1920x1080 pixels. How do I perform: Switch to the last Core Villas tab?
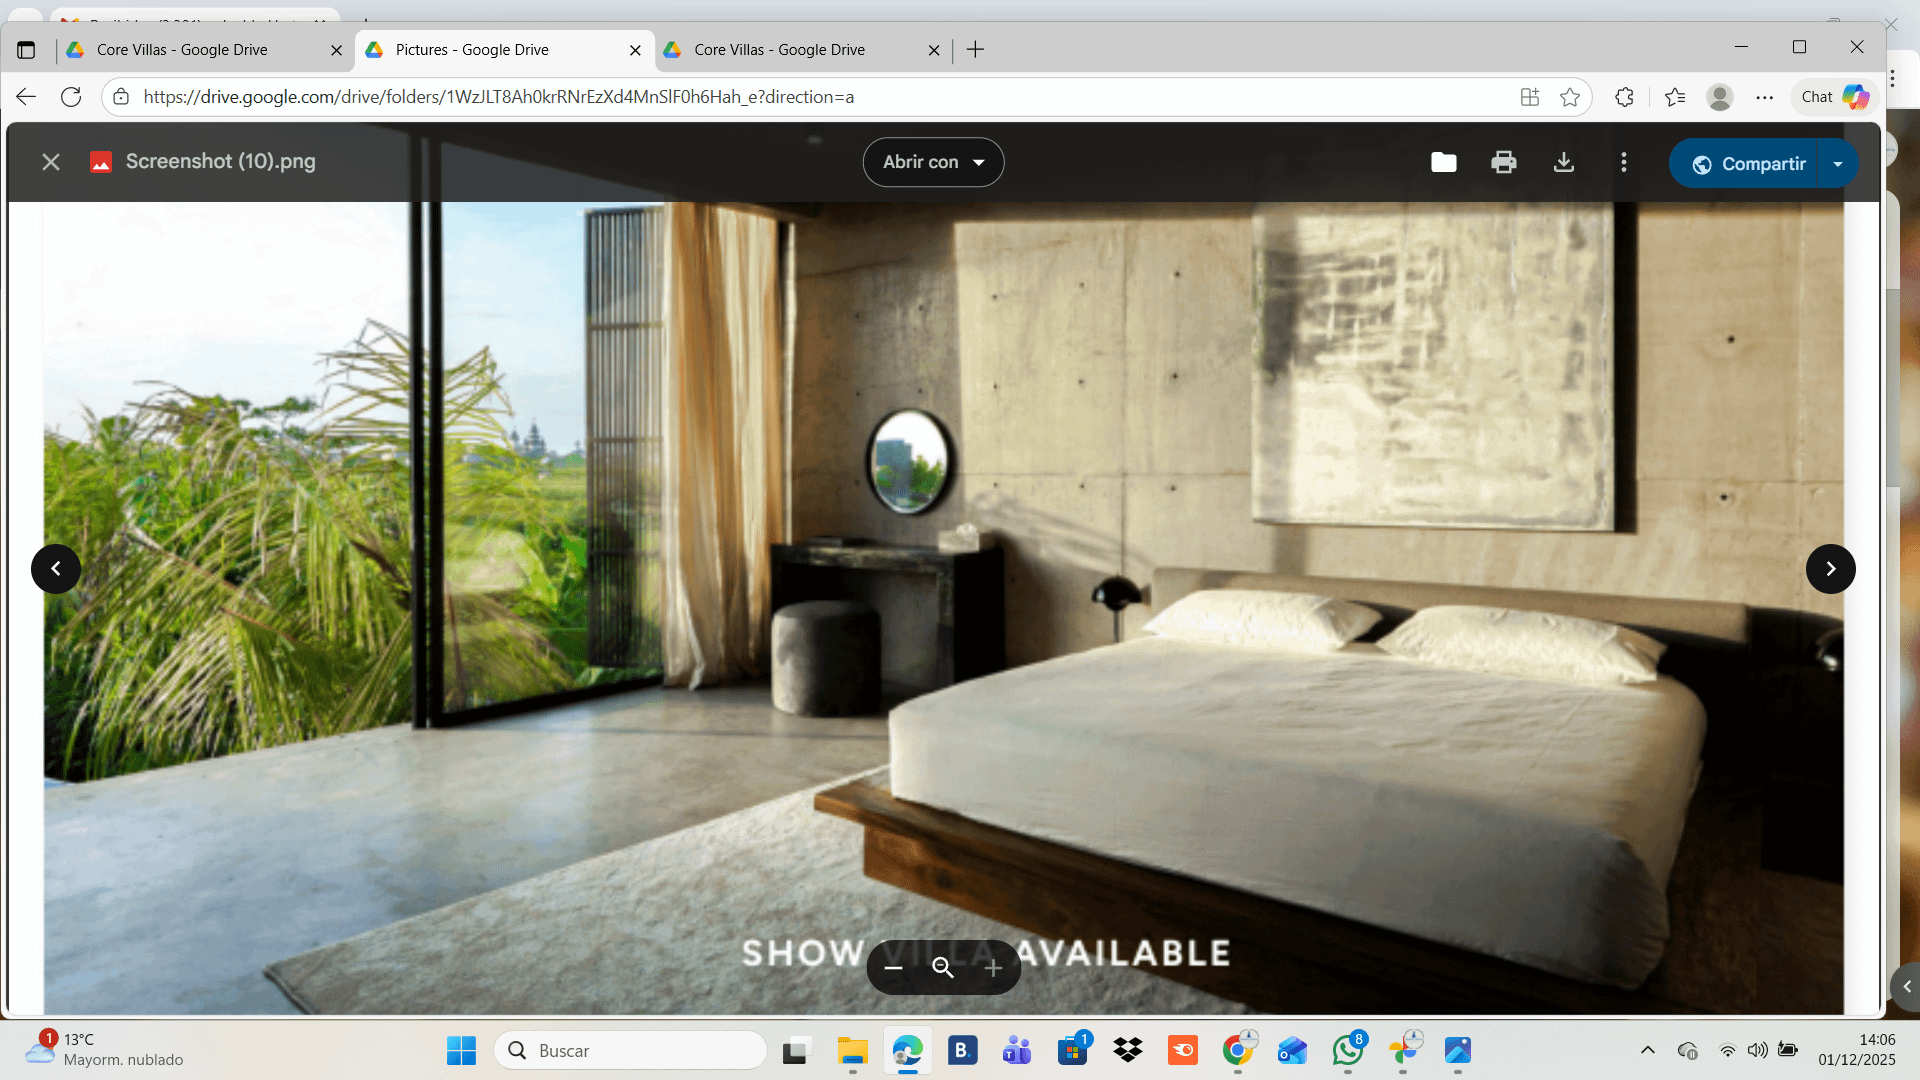(780, 50)
